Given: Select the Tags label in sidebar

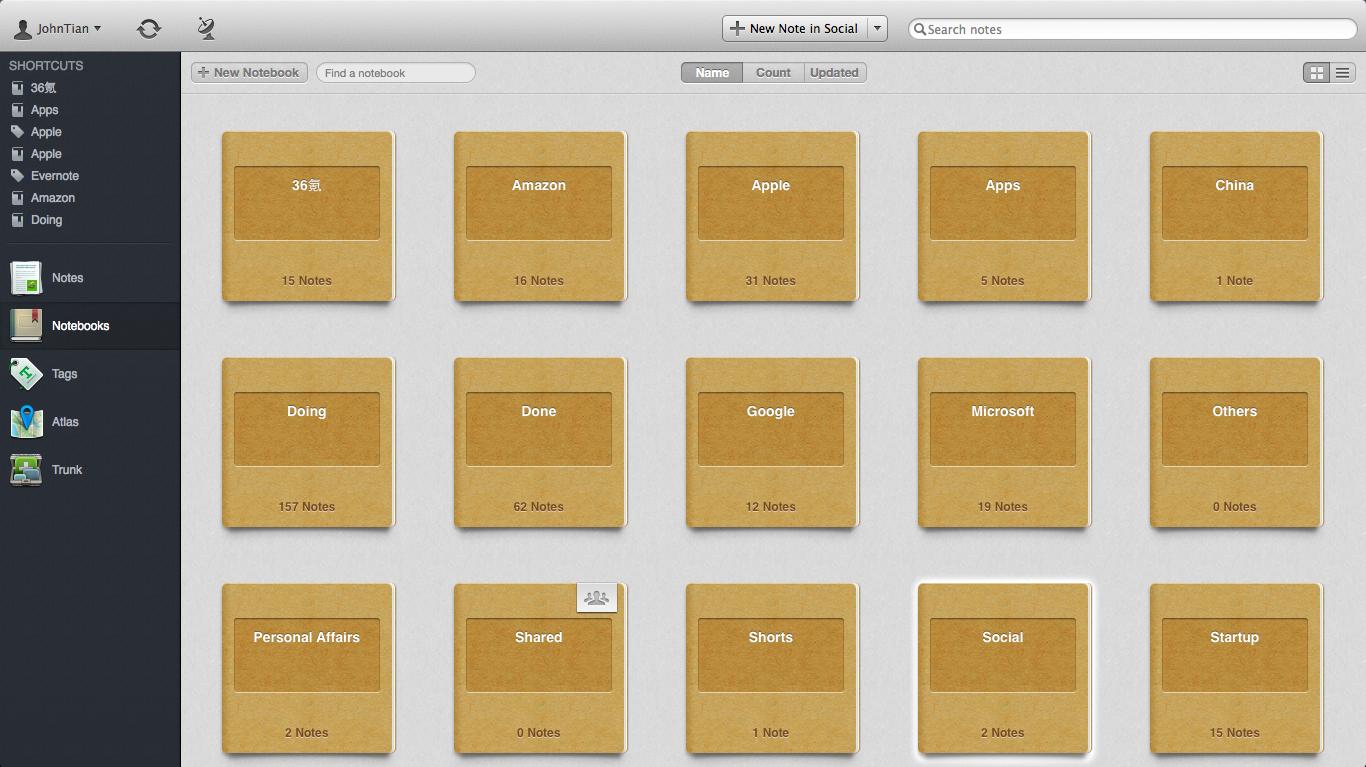Looking at the screenshot, I should tap(65, 374).
